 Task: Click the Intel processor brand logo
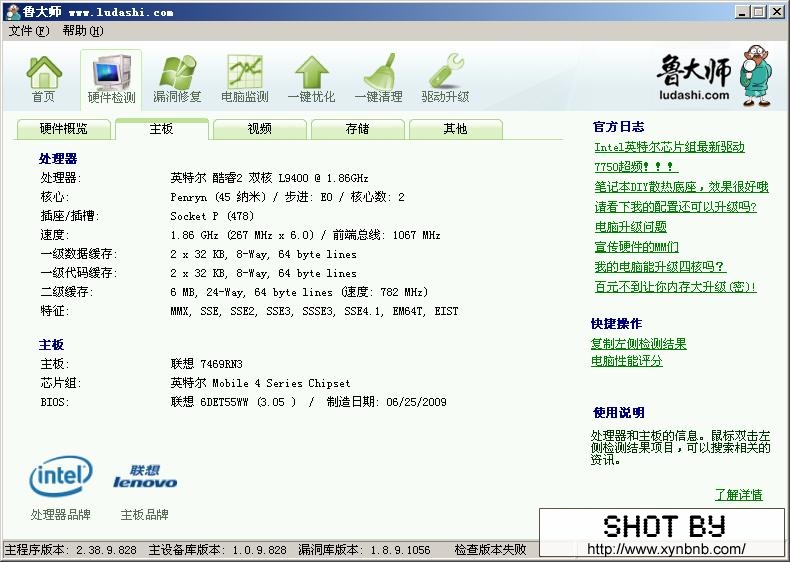pyautogui.click(x=61, y=476)
